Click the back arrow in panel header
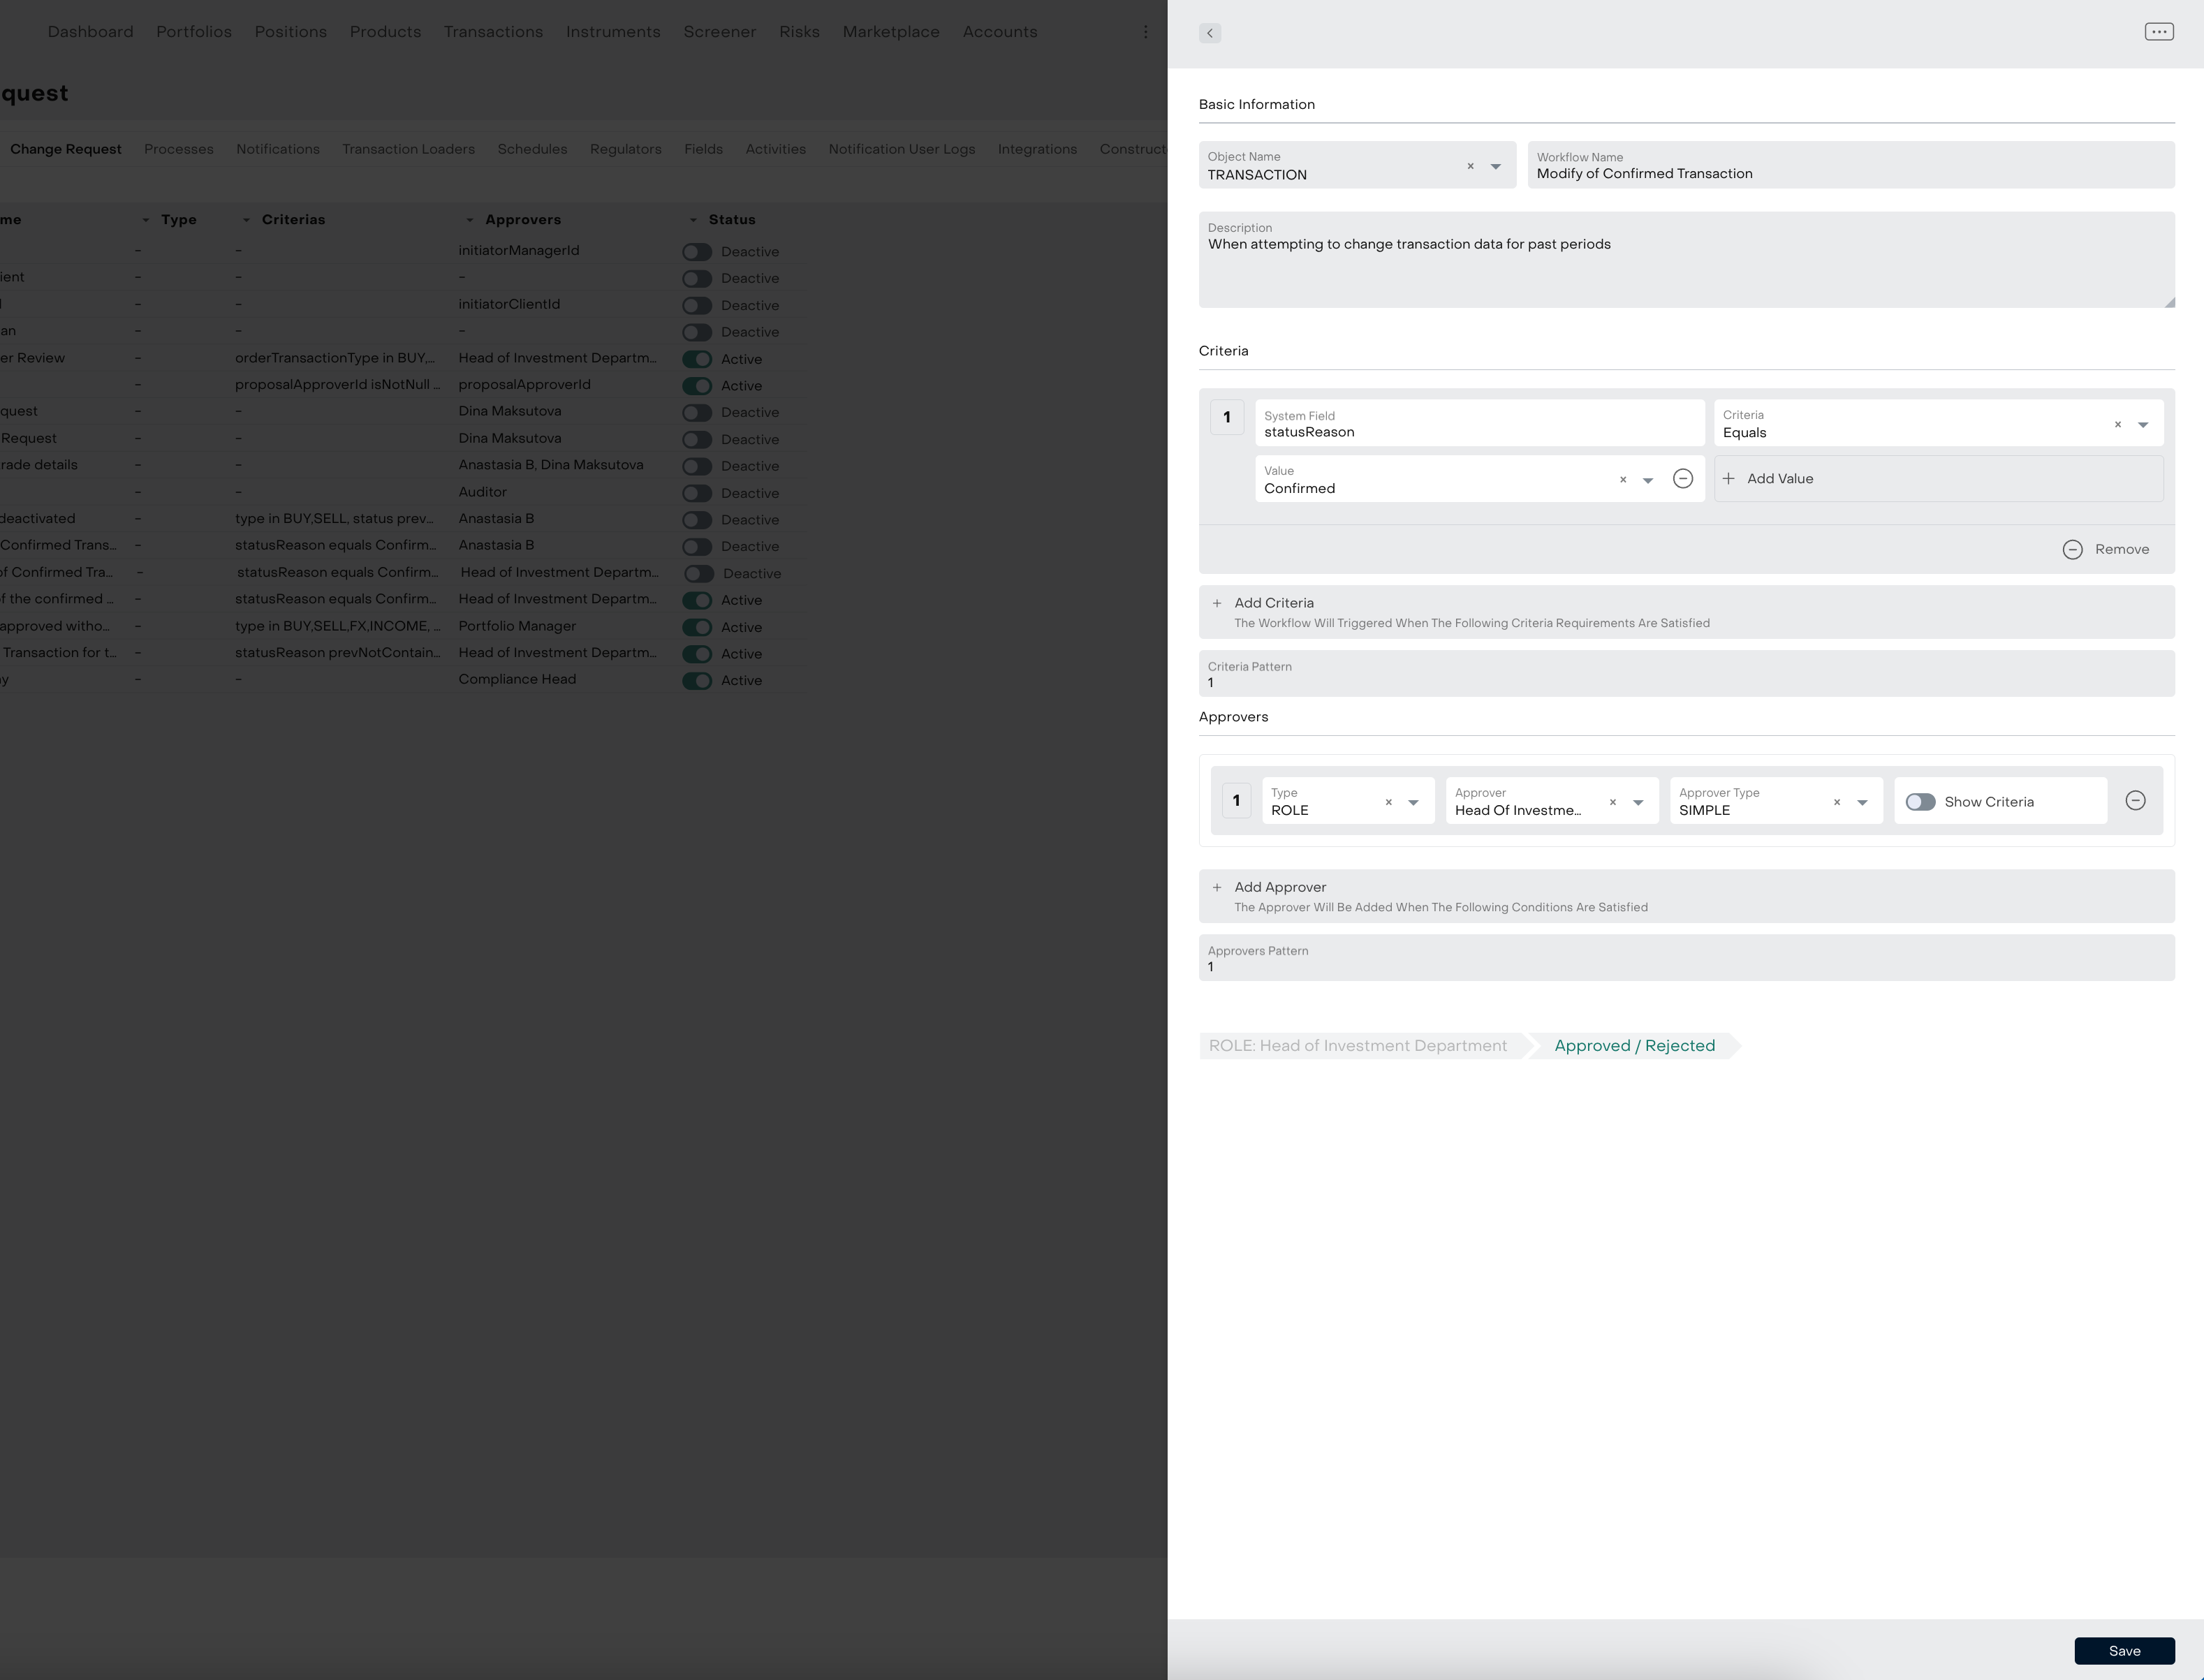 1210,33
